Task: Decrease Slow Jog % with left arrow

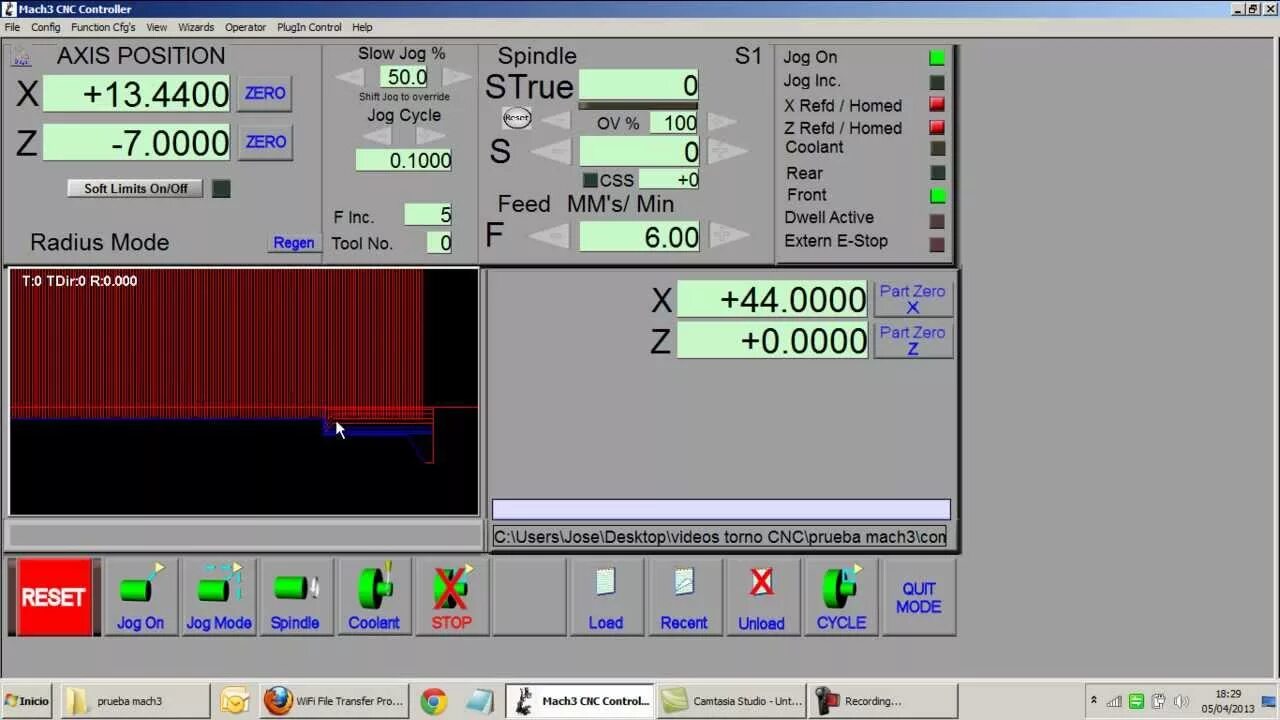Action: [x=351, y=77]
